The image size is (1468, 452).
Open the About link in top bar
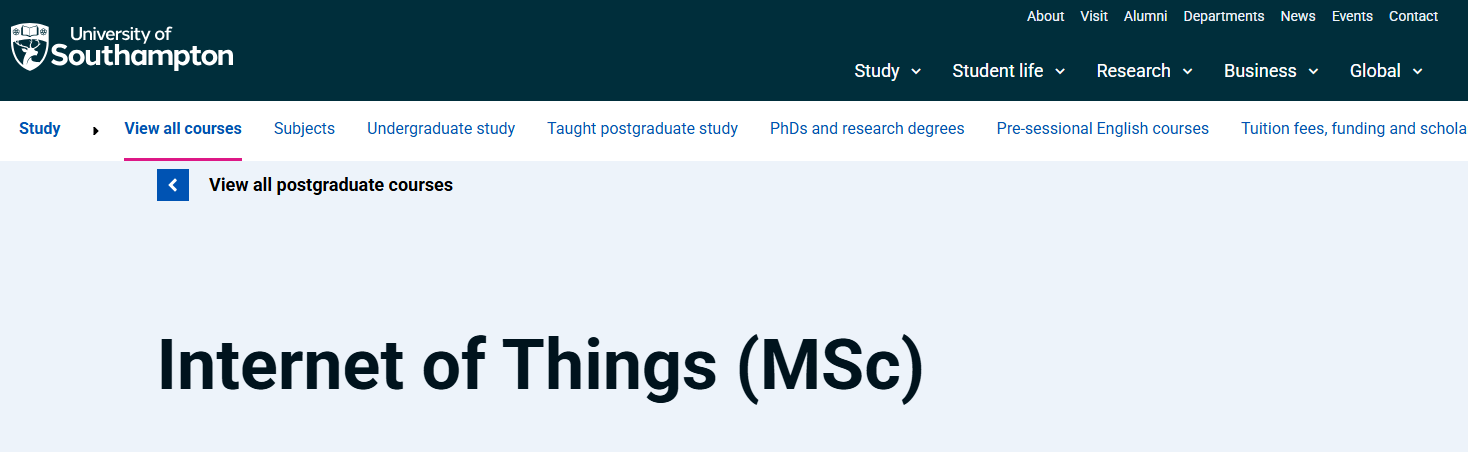(x=1045, y=16)
